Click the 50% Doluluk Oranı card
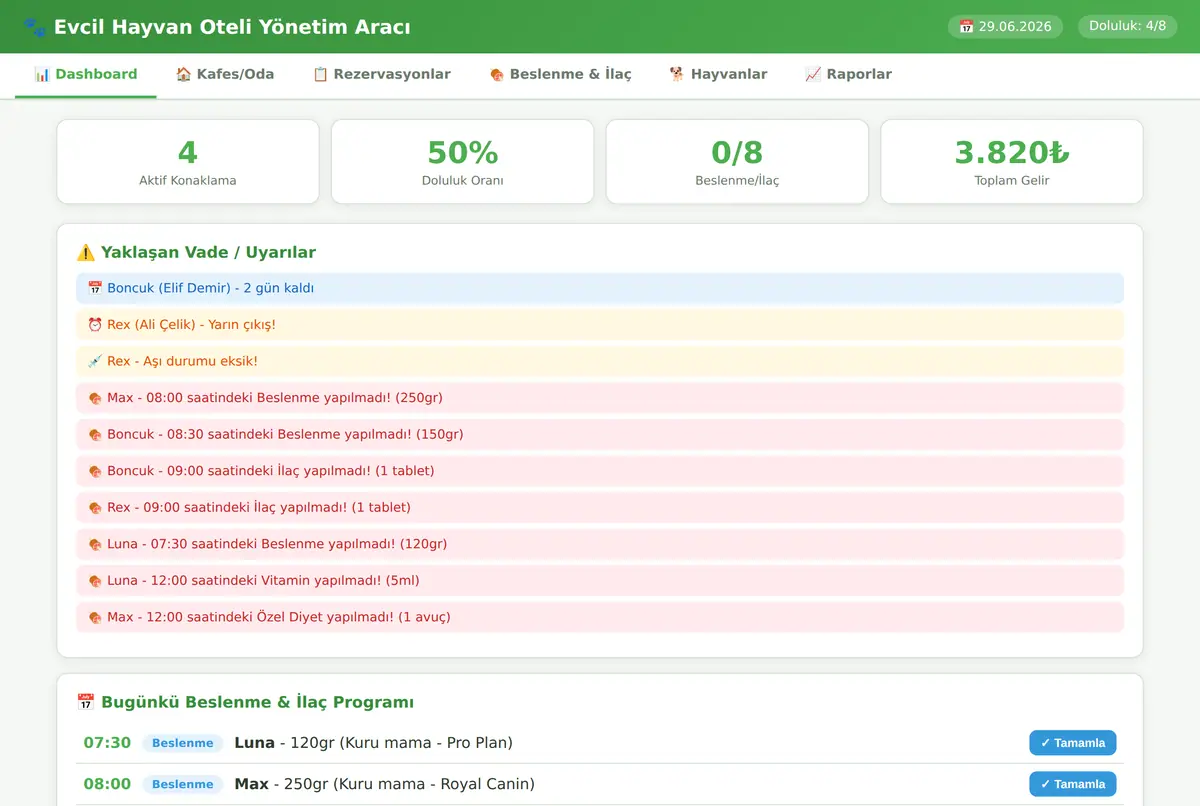Viewport: 1200px width, 806px height. click(x=463, y=162)
